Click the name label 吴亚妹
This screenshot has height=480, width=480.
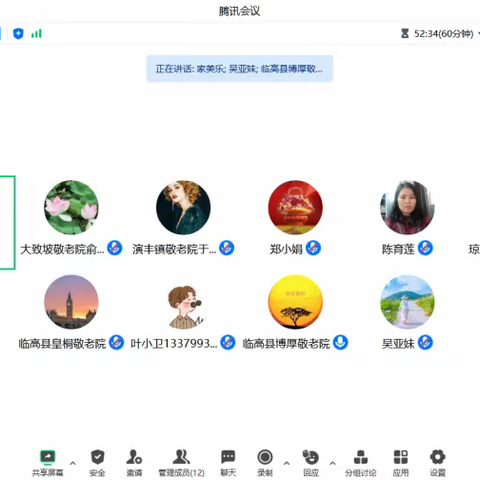click(x=398, y=343)
